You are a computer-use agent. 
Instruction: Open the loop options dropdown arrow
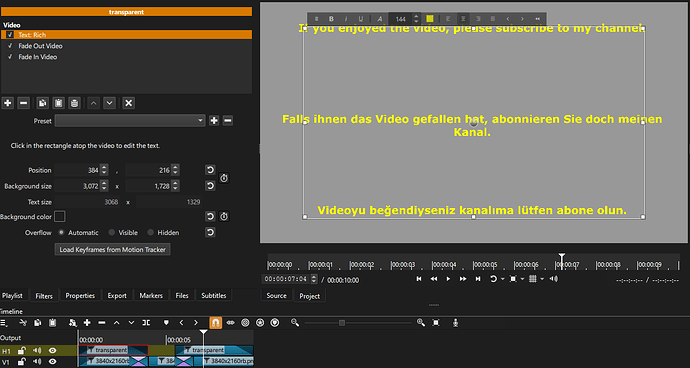point(503,279)
